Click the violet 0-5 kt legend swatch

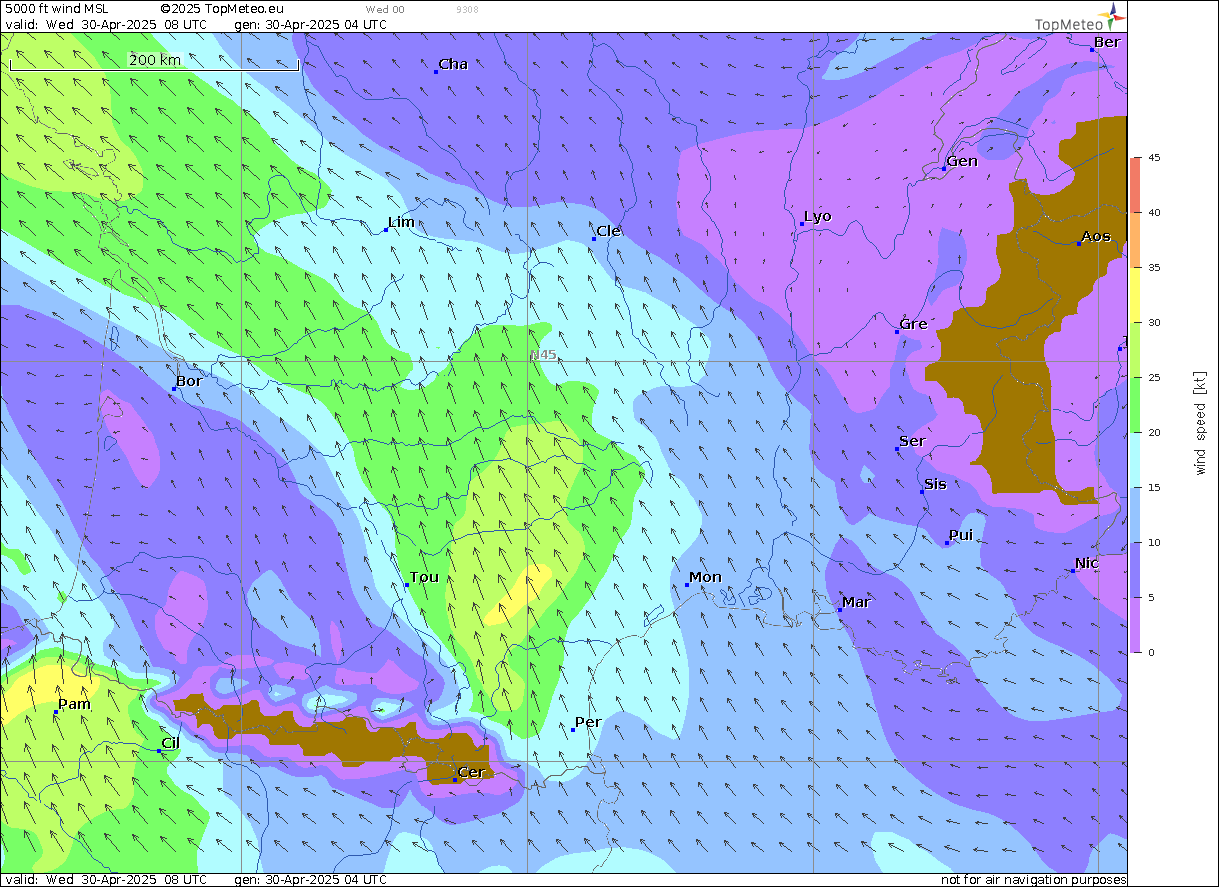coord(1135,625)
